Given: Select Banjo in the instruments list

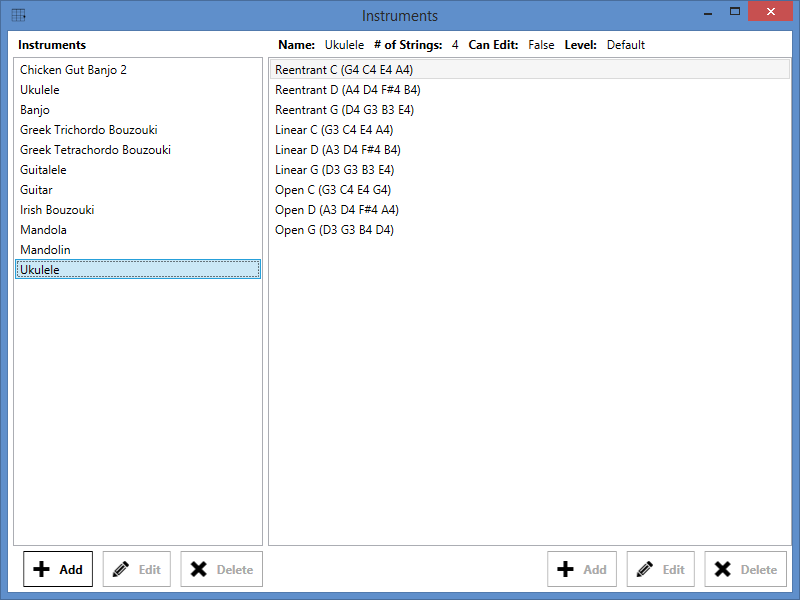Looking at the screenshot, I should 35,110.
